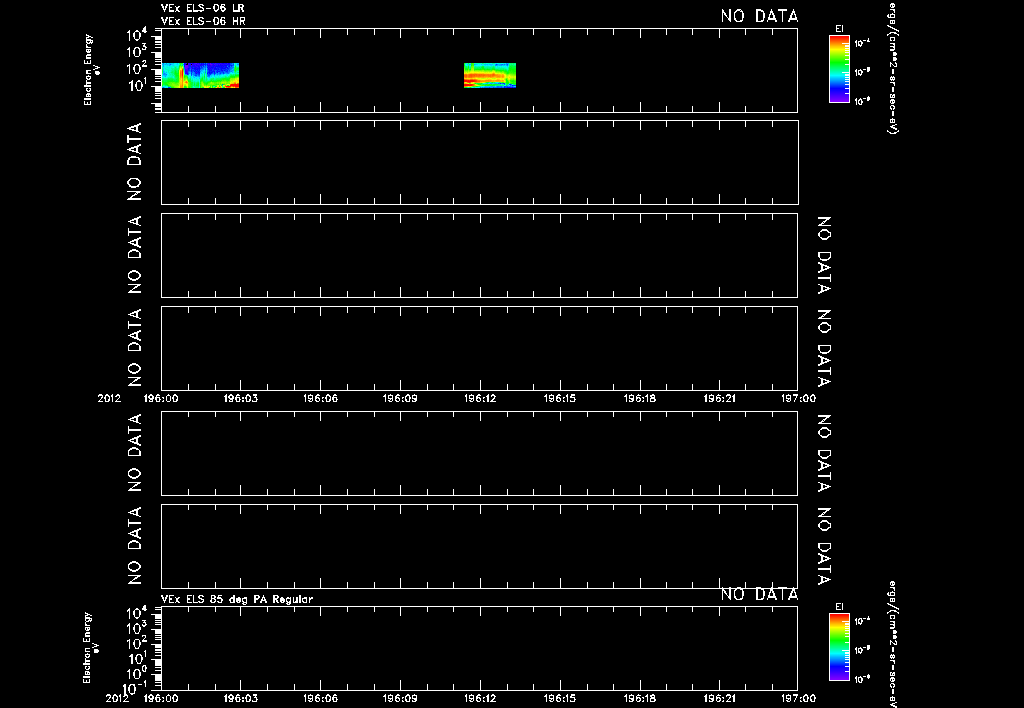1024x708 pixels.
Task: Click '196:06' on the middle time axis
Action: click(x=321, y=398)
